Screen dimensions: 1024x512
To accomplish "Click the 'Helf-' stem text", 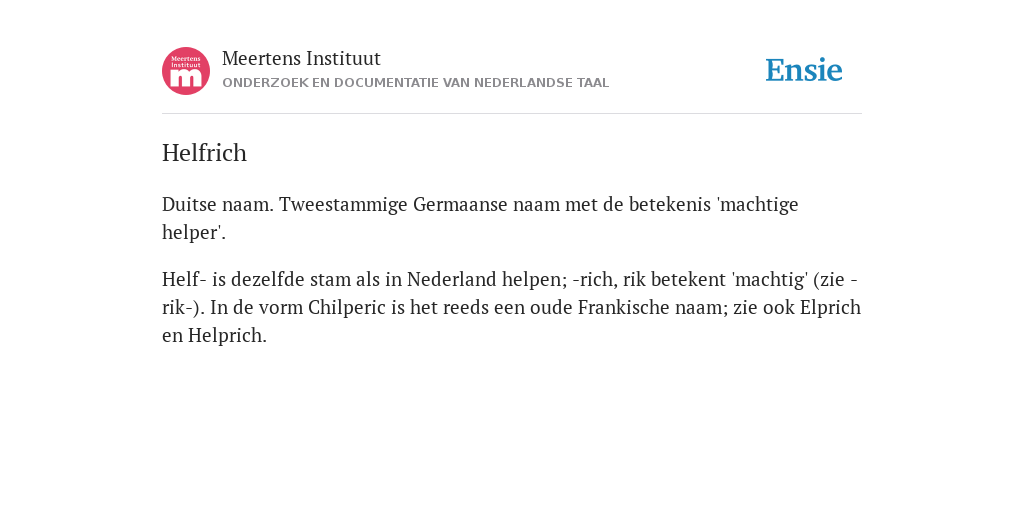I will 184,279.
